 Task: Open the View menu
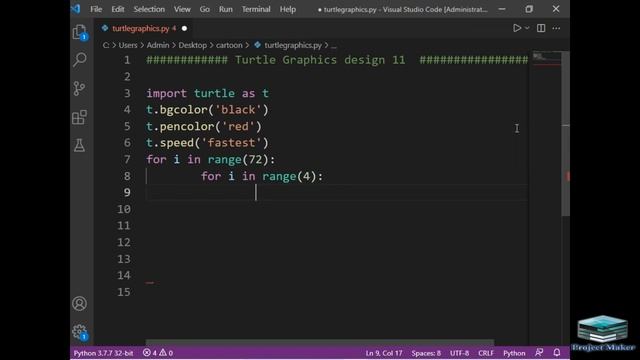(x=182, y=9)
